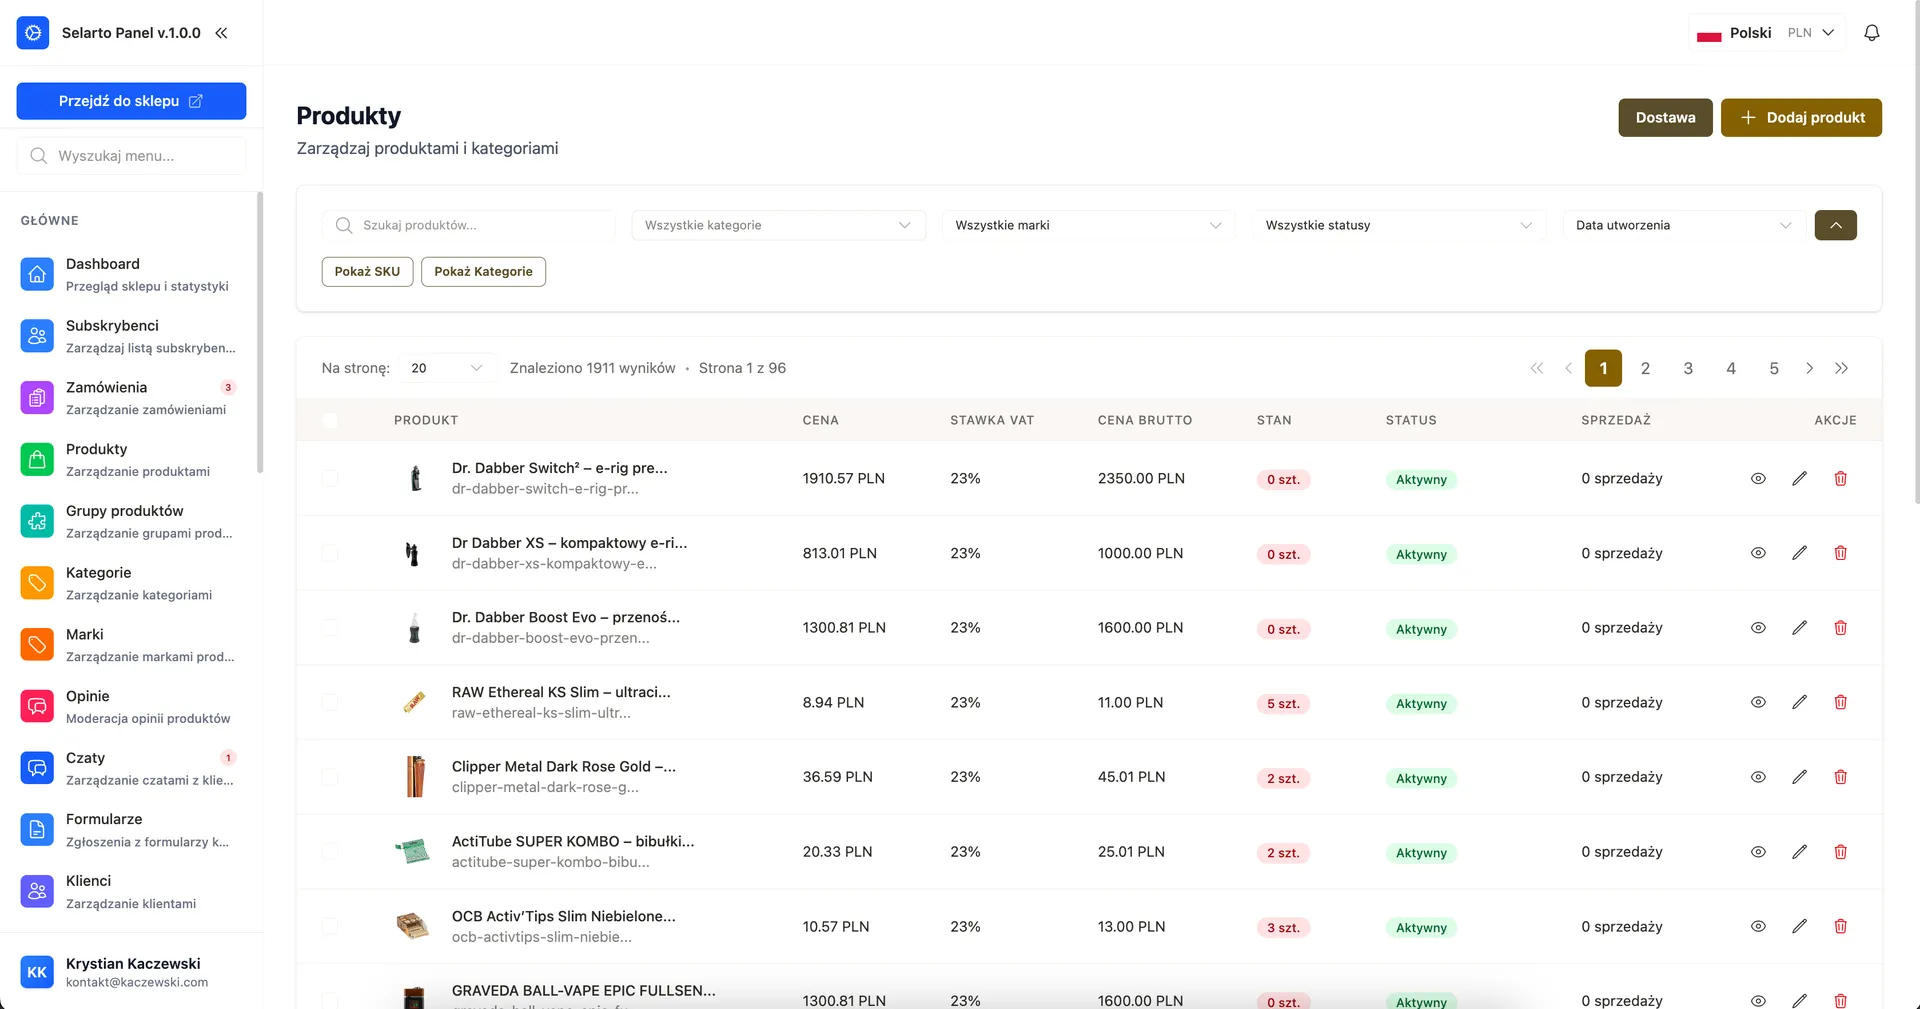Click the Dodaj produkt button
This screenshot has height=1009, width=1920.
pyautogui.click(x=1800, y=117)
